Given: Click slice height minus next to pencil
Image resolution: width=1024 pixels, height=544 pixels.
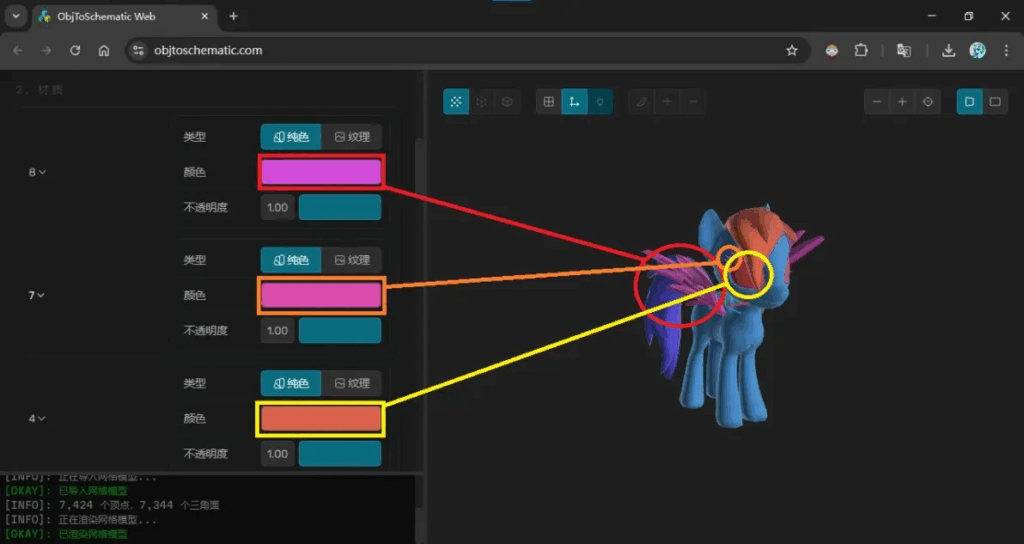Looking at the screenshot, I should point(692,102).
